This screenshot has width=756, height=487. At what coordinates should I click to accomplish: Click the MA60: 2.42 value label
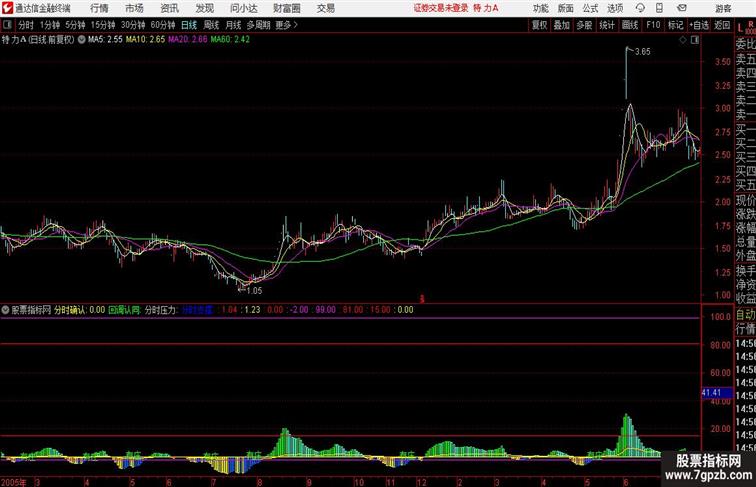click(230, 40)
